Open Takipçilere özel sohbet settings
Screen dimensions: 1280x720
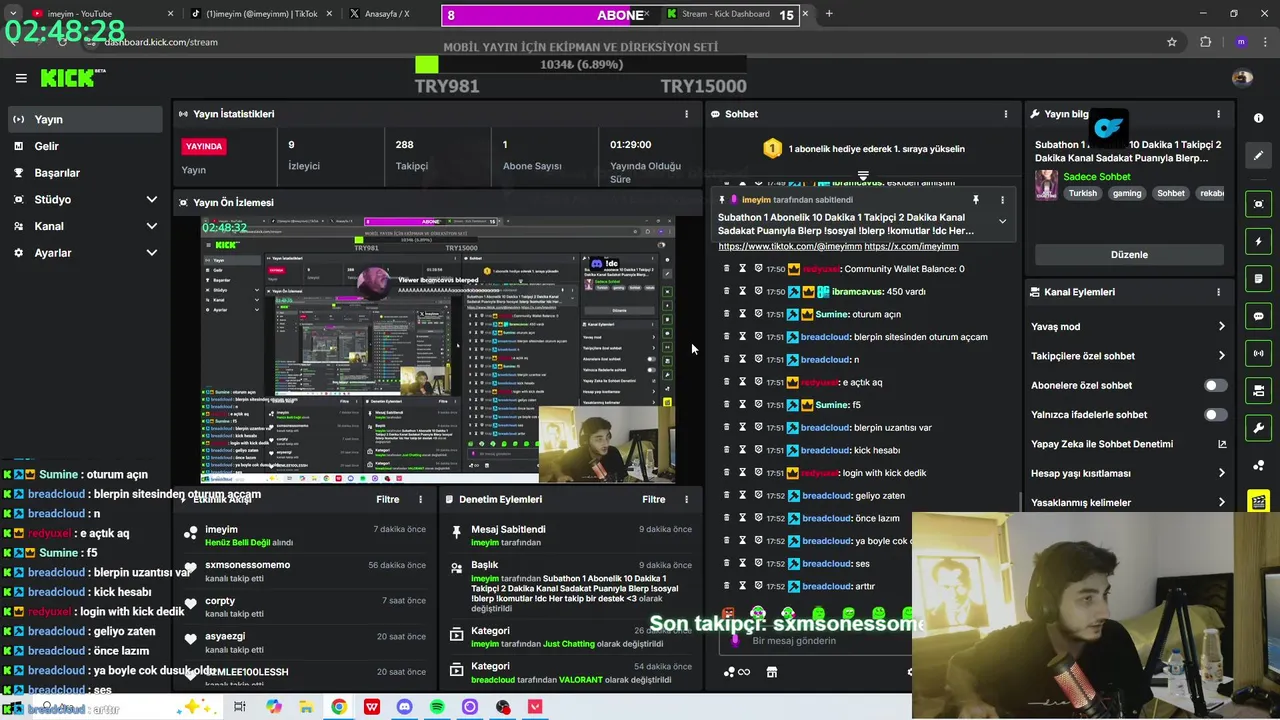click(1128, 356)
